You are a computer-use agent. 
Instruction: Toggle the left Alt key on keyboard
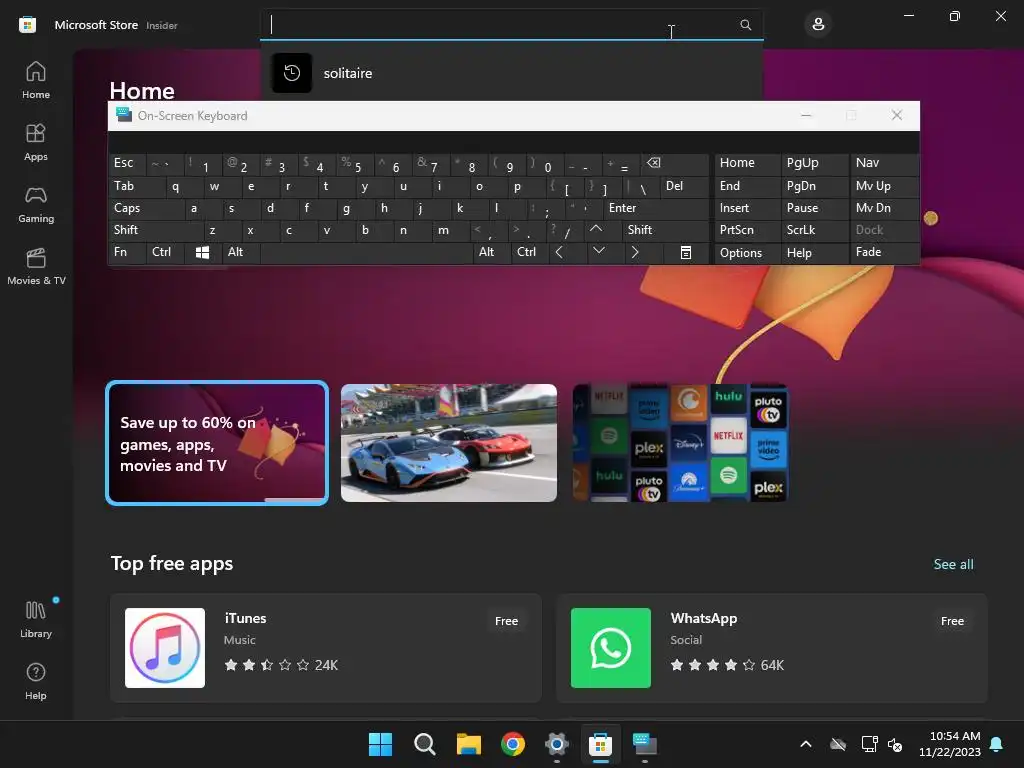pos(241,253)
